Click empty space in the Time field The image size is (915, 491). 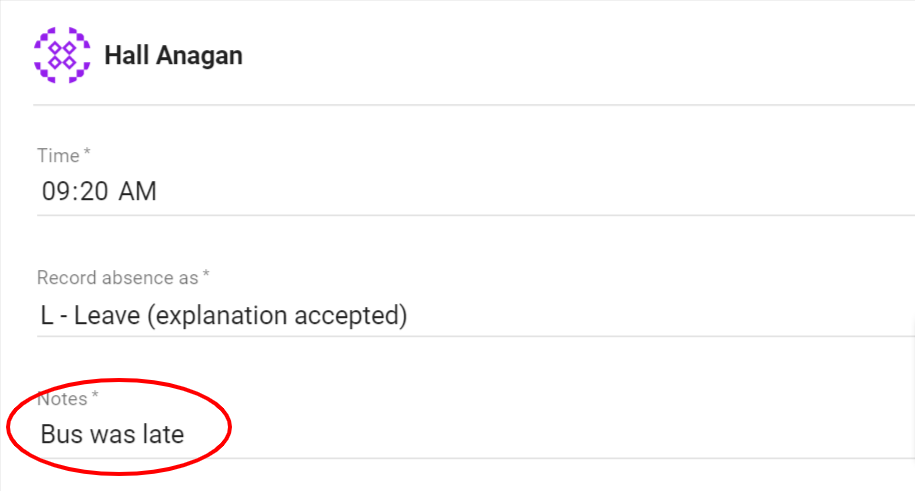[525, 191]
